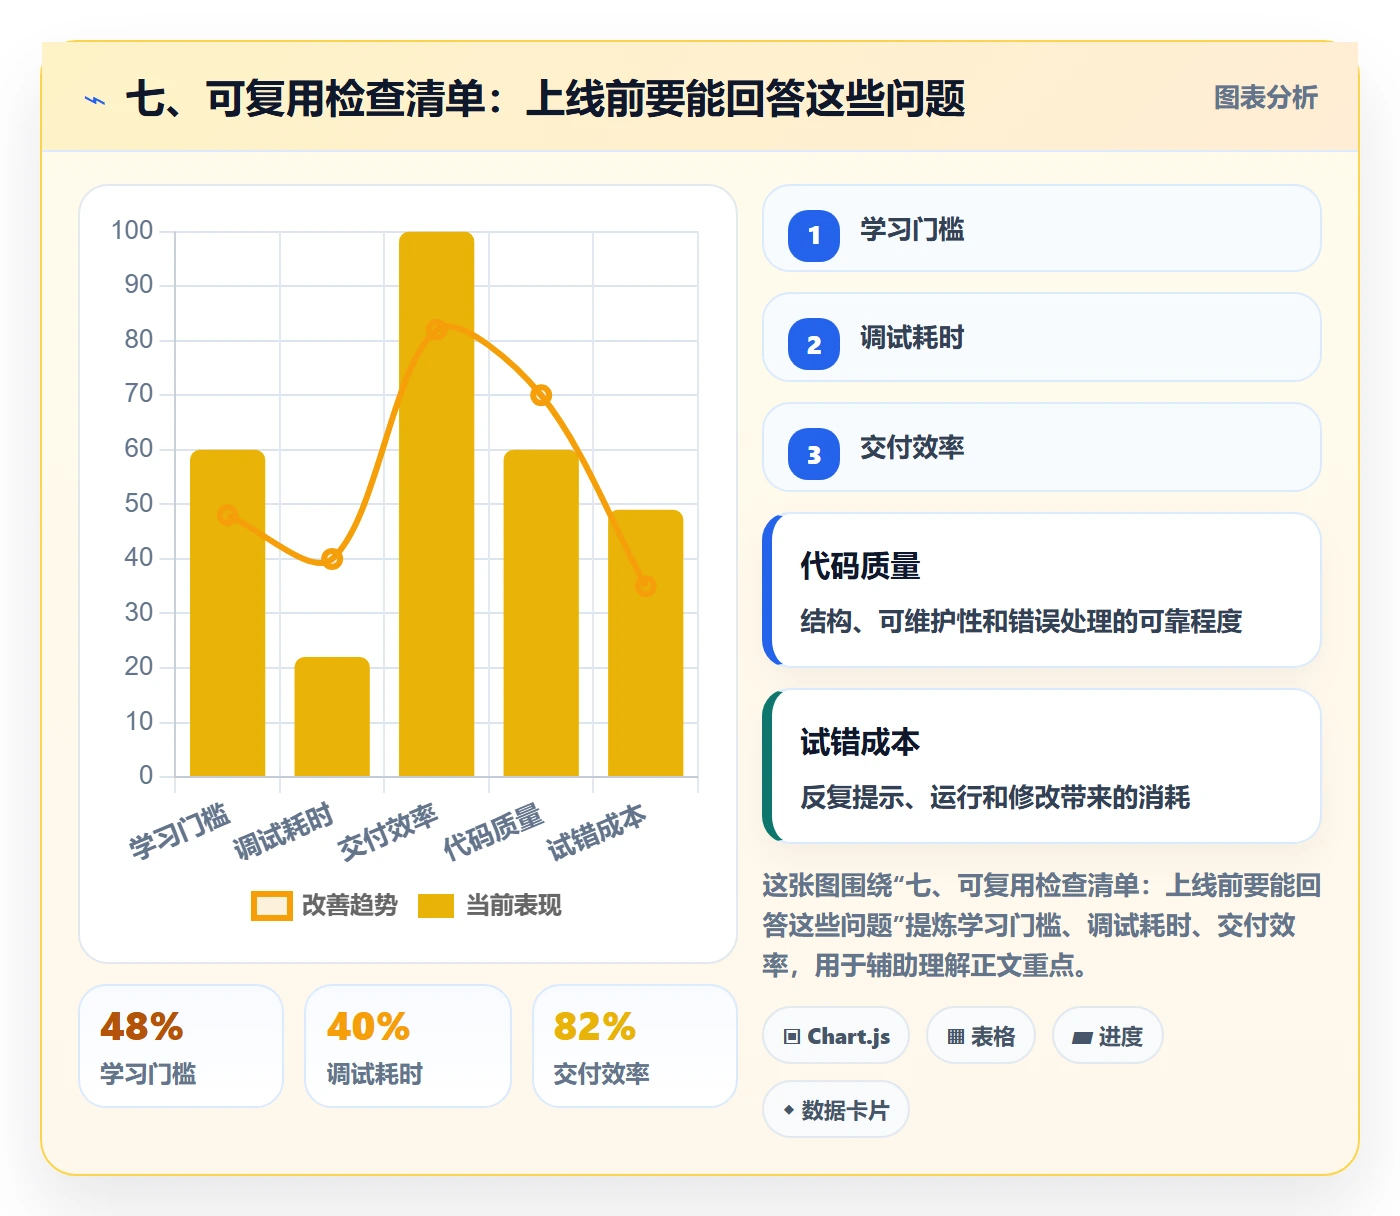Image resolution: width=1400 pixels, height=1216 pixels.
Task: Click the 100 value on the chart axis
Action: [x=132, y=231]
